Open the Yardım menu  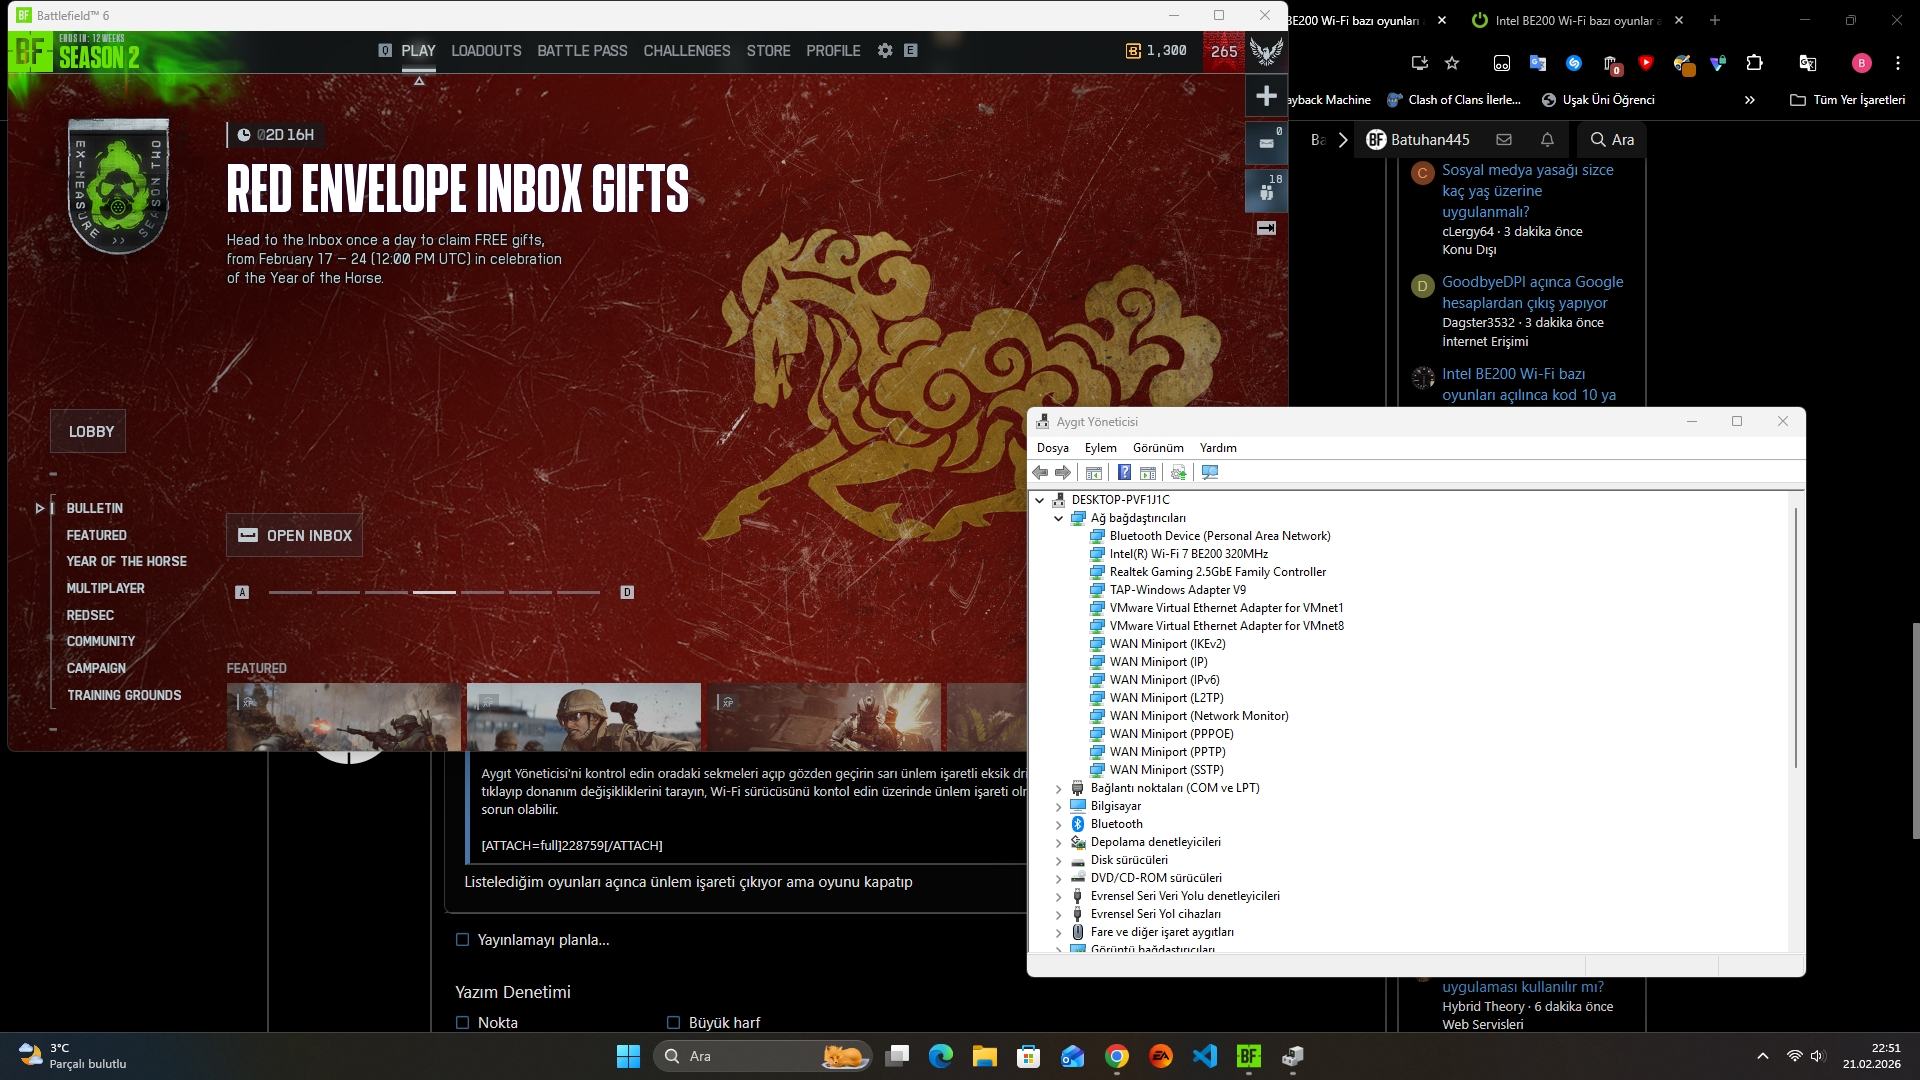point(1218,448)
